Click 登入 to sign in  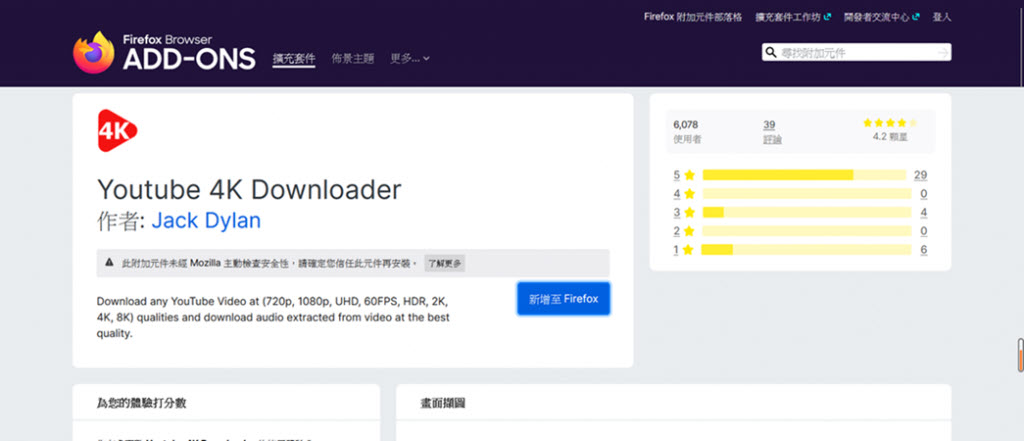click(942, 17)
